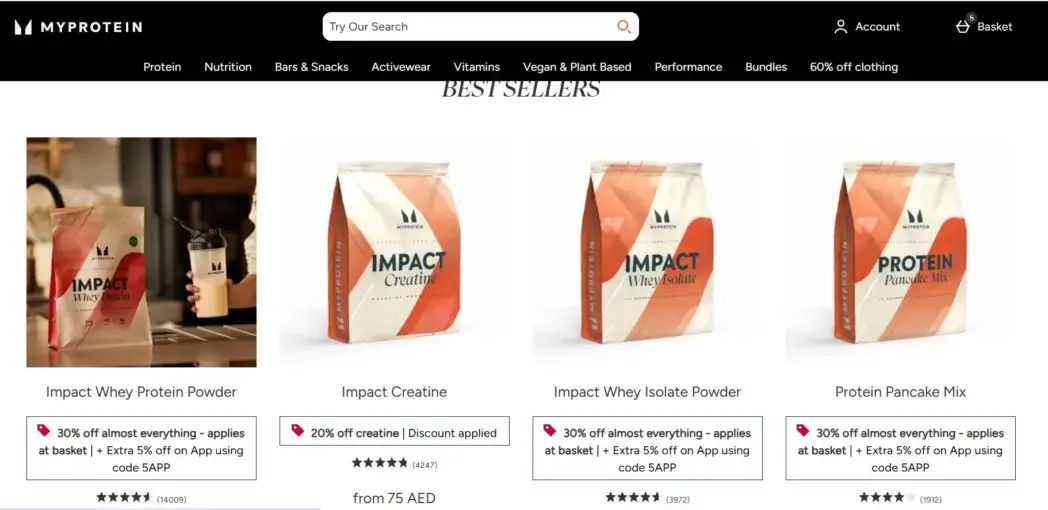Click the 20% off creatine discount banner

[394, 431]
